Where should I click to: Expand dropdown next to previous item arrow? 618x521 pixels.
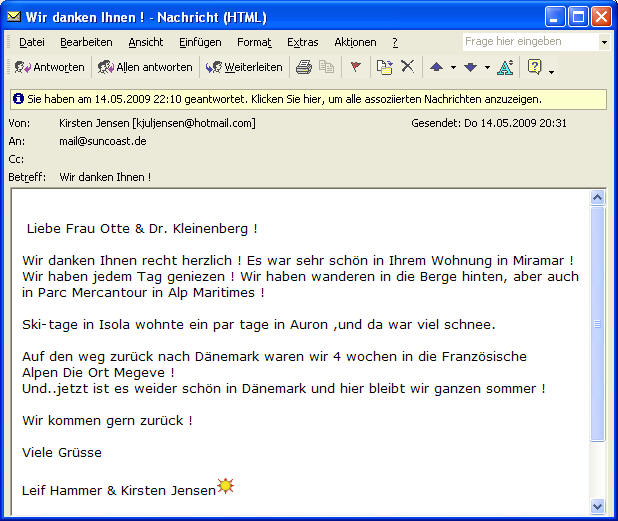(453, 68)
